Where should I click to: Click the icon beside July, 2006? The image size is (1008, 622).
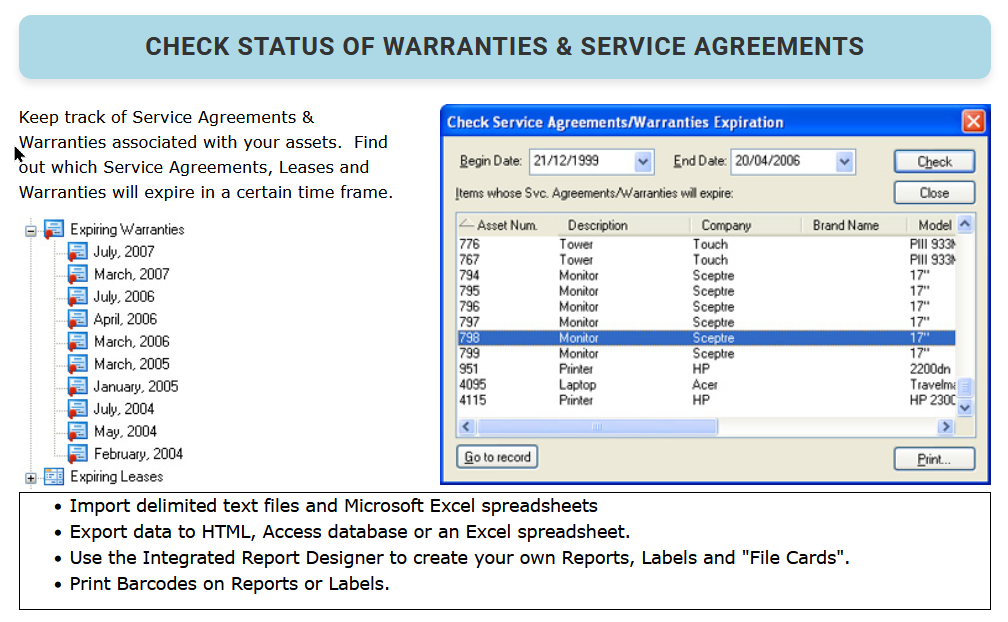tap(77, 297)
